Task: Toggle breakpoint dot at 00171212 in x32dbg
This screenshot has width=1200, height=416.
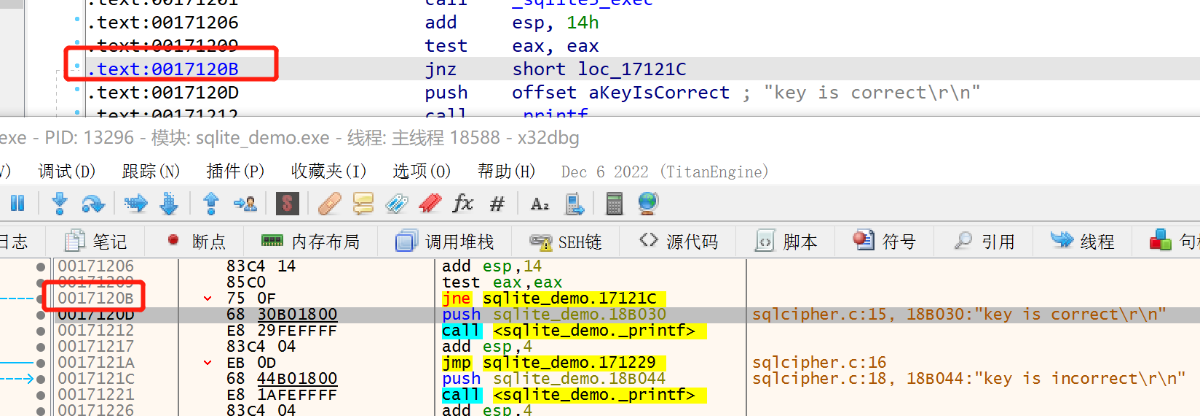Action: point(41,330)
